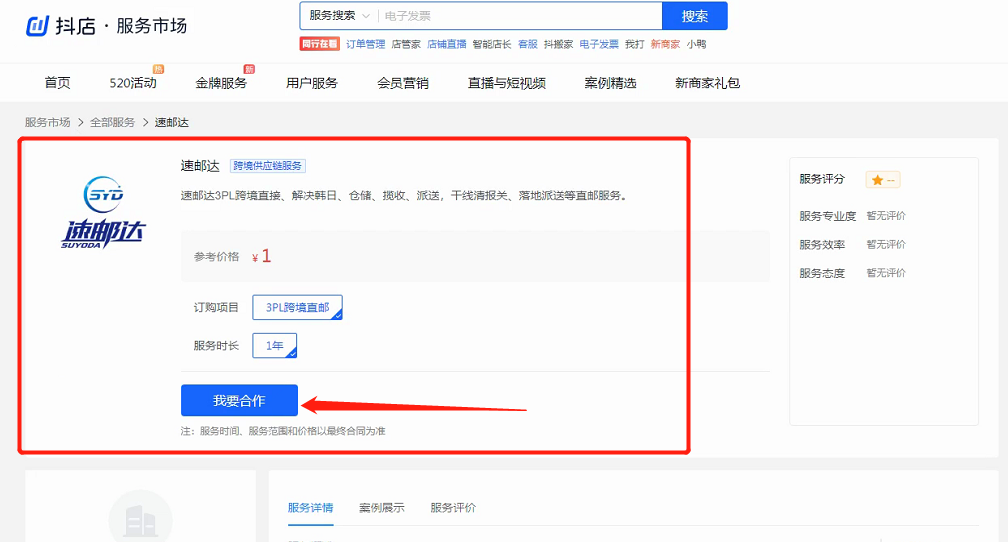Open the 用户服务 nav item
The width and height of the screenshot is (1008, 542).
tap(312, 83)
